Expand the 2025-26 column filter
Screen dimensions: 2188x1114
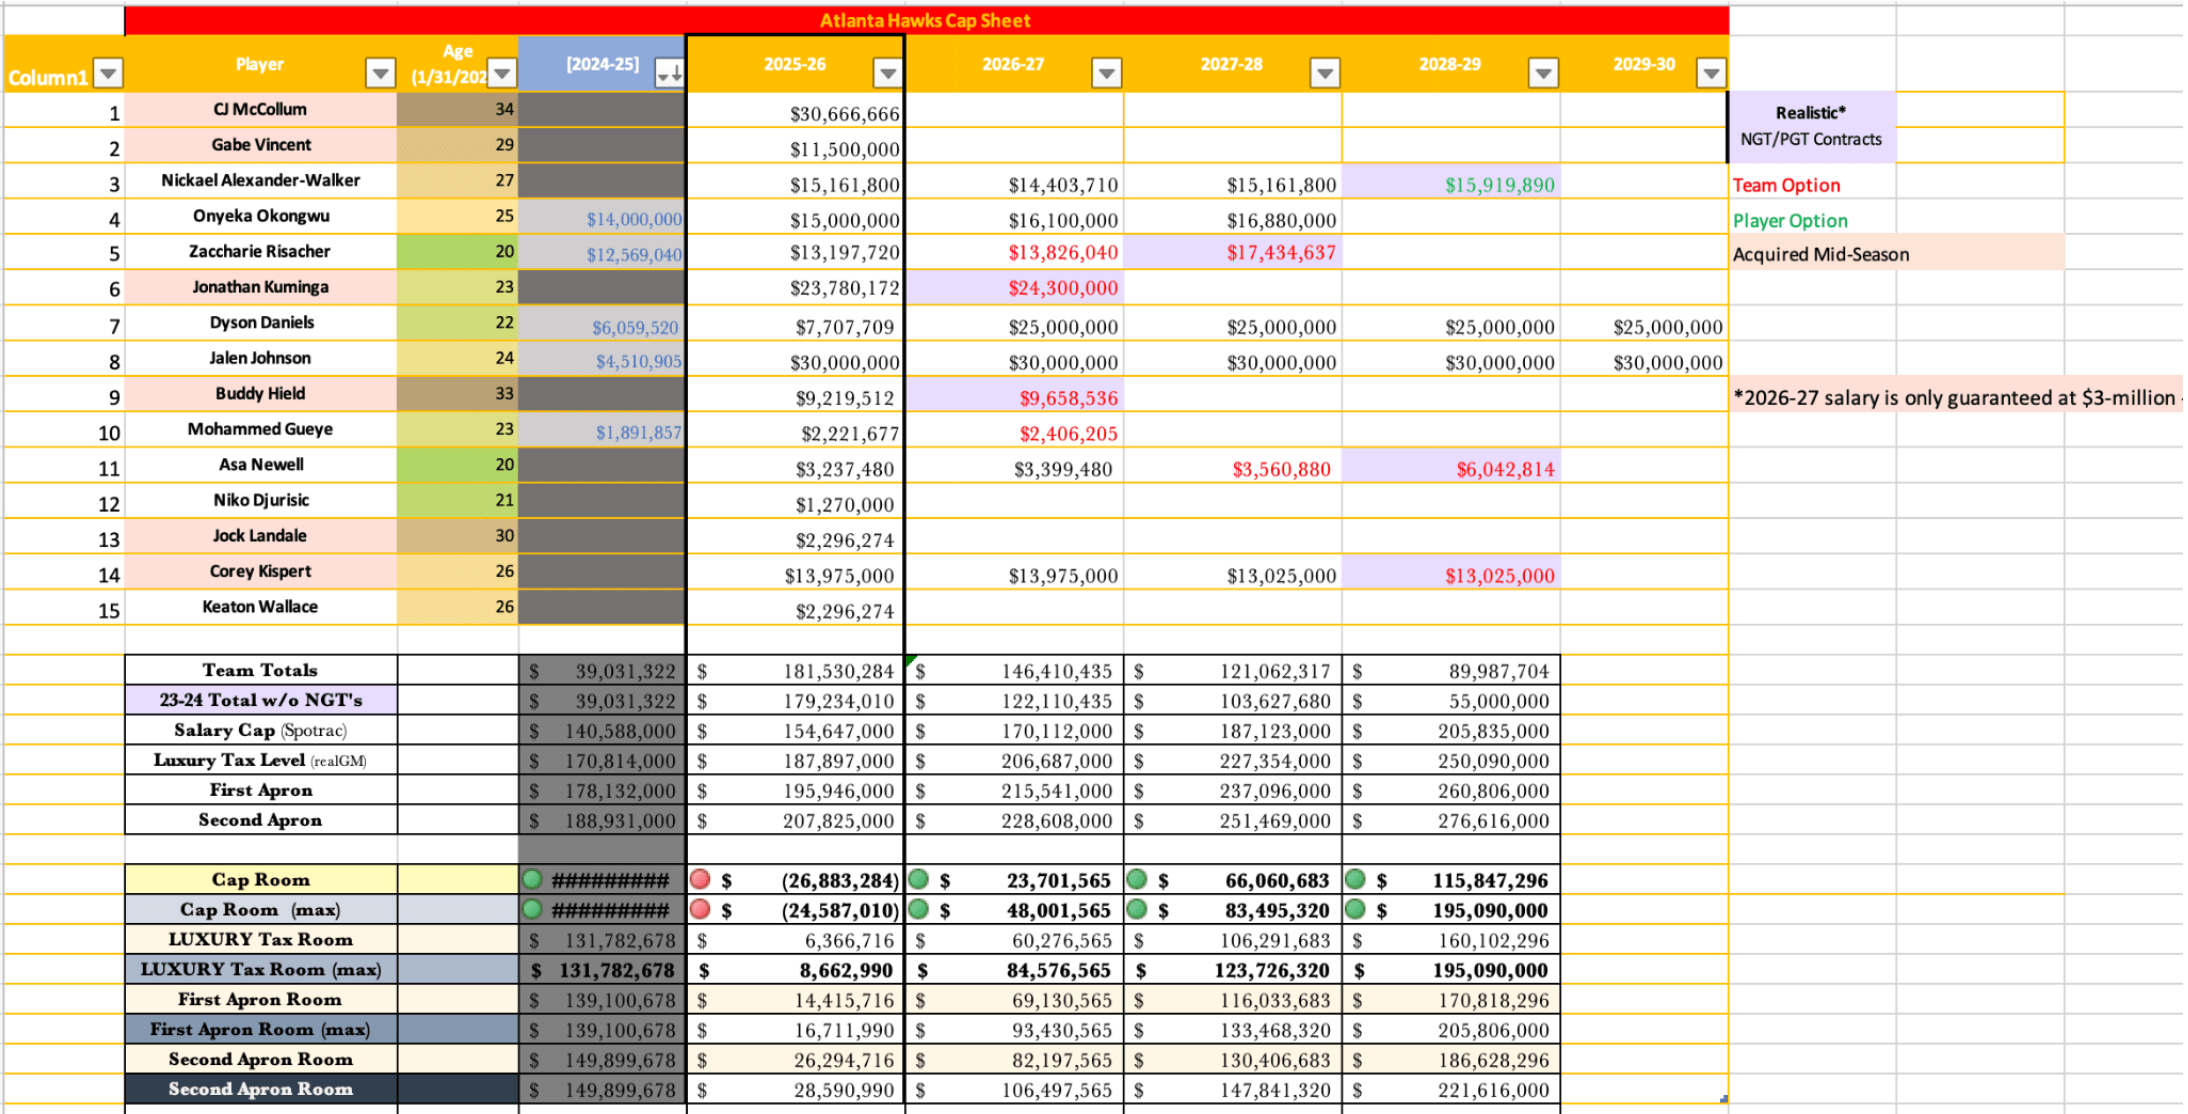click(887, 73)
